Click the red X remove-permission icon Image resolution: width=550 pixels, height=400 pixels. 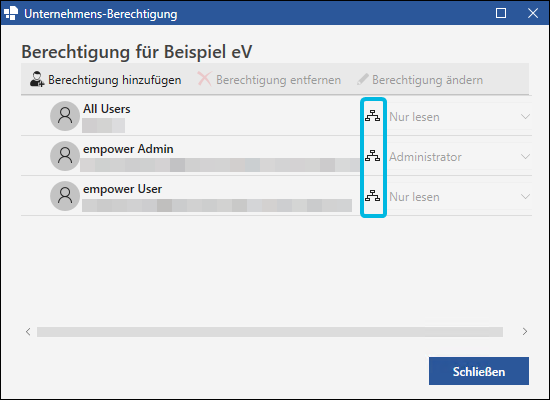[204, 79]
